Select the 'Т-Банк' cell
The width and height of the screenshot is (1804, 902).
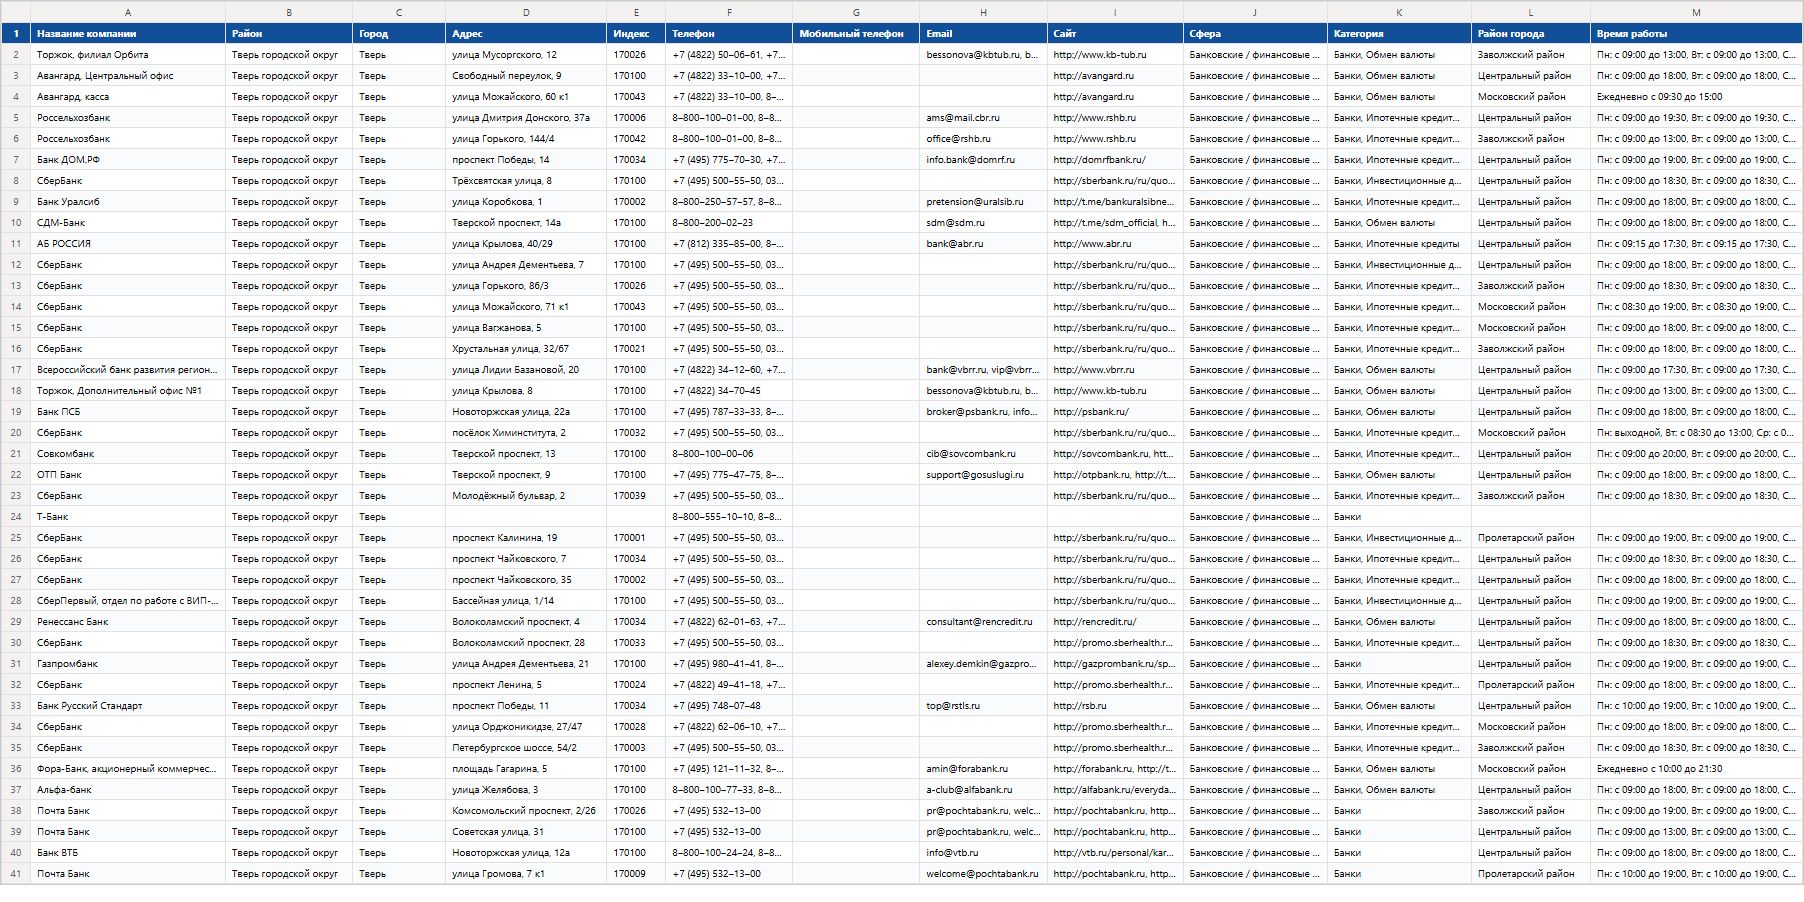(128, 517)
